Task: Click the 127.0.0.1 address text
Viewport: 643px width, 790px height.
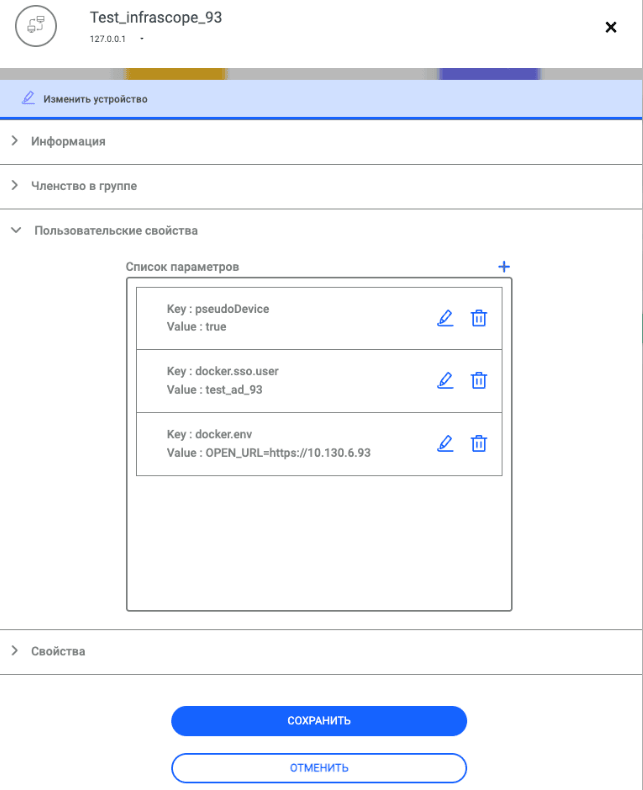Action: tap(107, 39)
